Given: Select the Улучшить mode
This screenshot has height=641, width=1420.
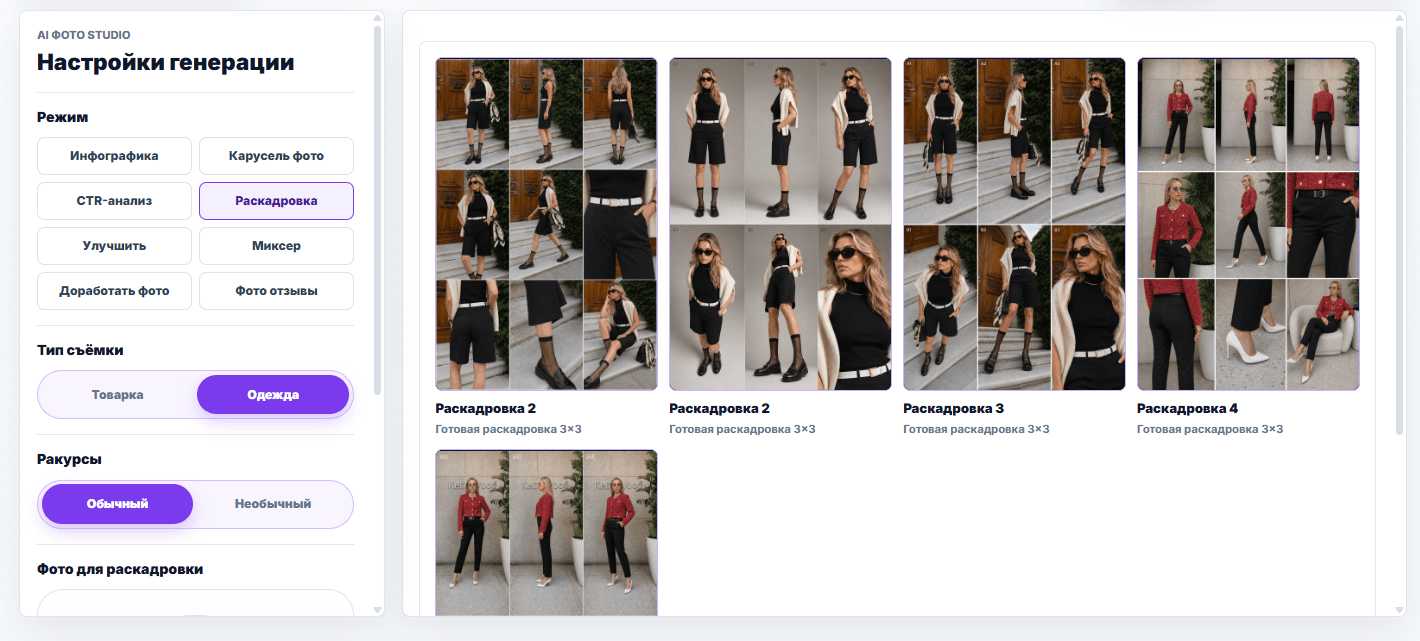Looking at the screenshot, I should coord(114,246).
